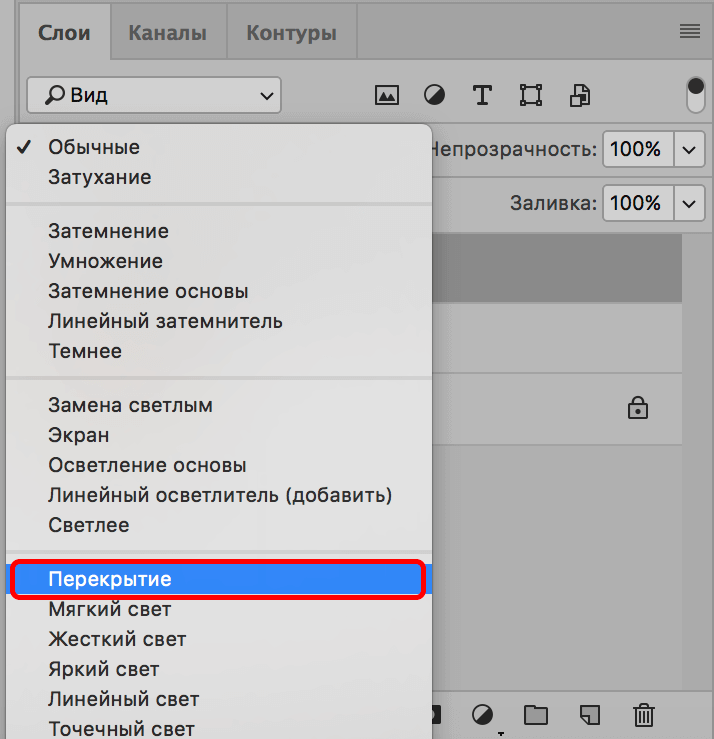714x739 pixels.
Task: Switch to the Каналы tab
Action: point(168,32)
